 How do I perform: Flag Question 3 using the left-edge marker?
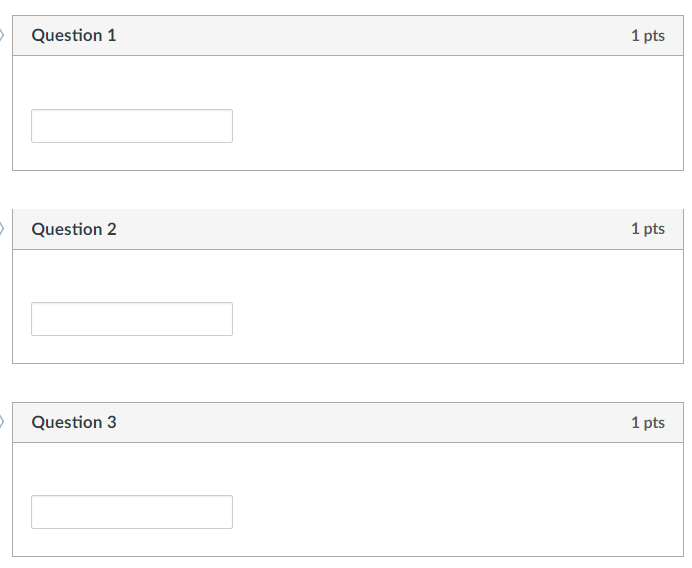3,422
